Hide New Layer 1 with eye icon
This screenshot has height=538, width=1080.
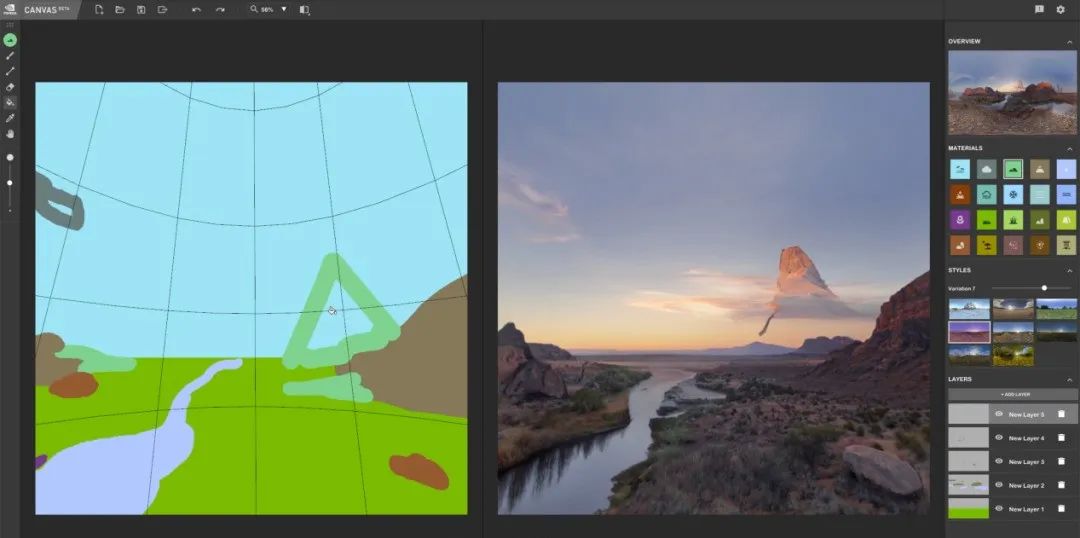[x=998, y=509]
